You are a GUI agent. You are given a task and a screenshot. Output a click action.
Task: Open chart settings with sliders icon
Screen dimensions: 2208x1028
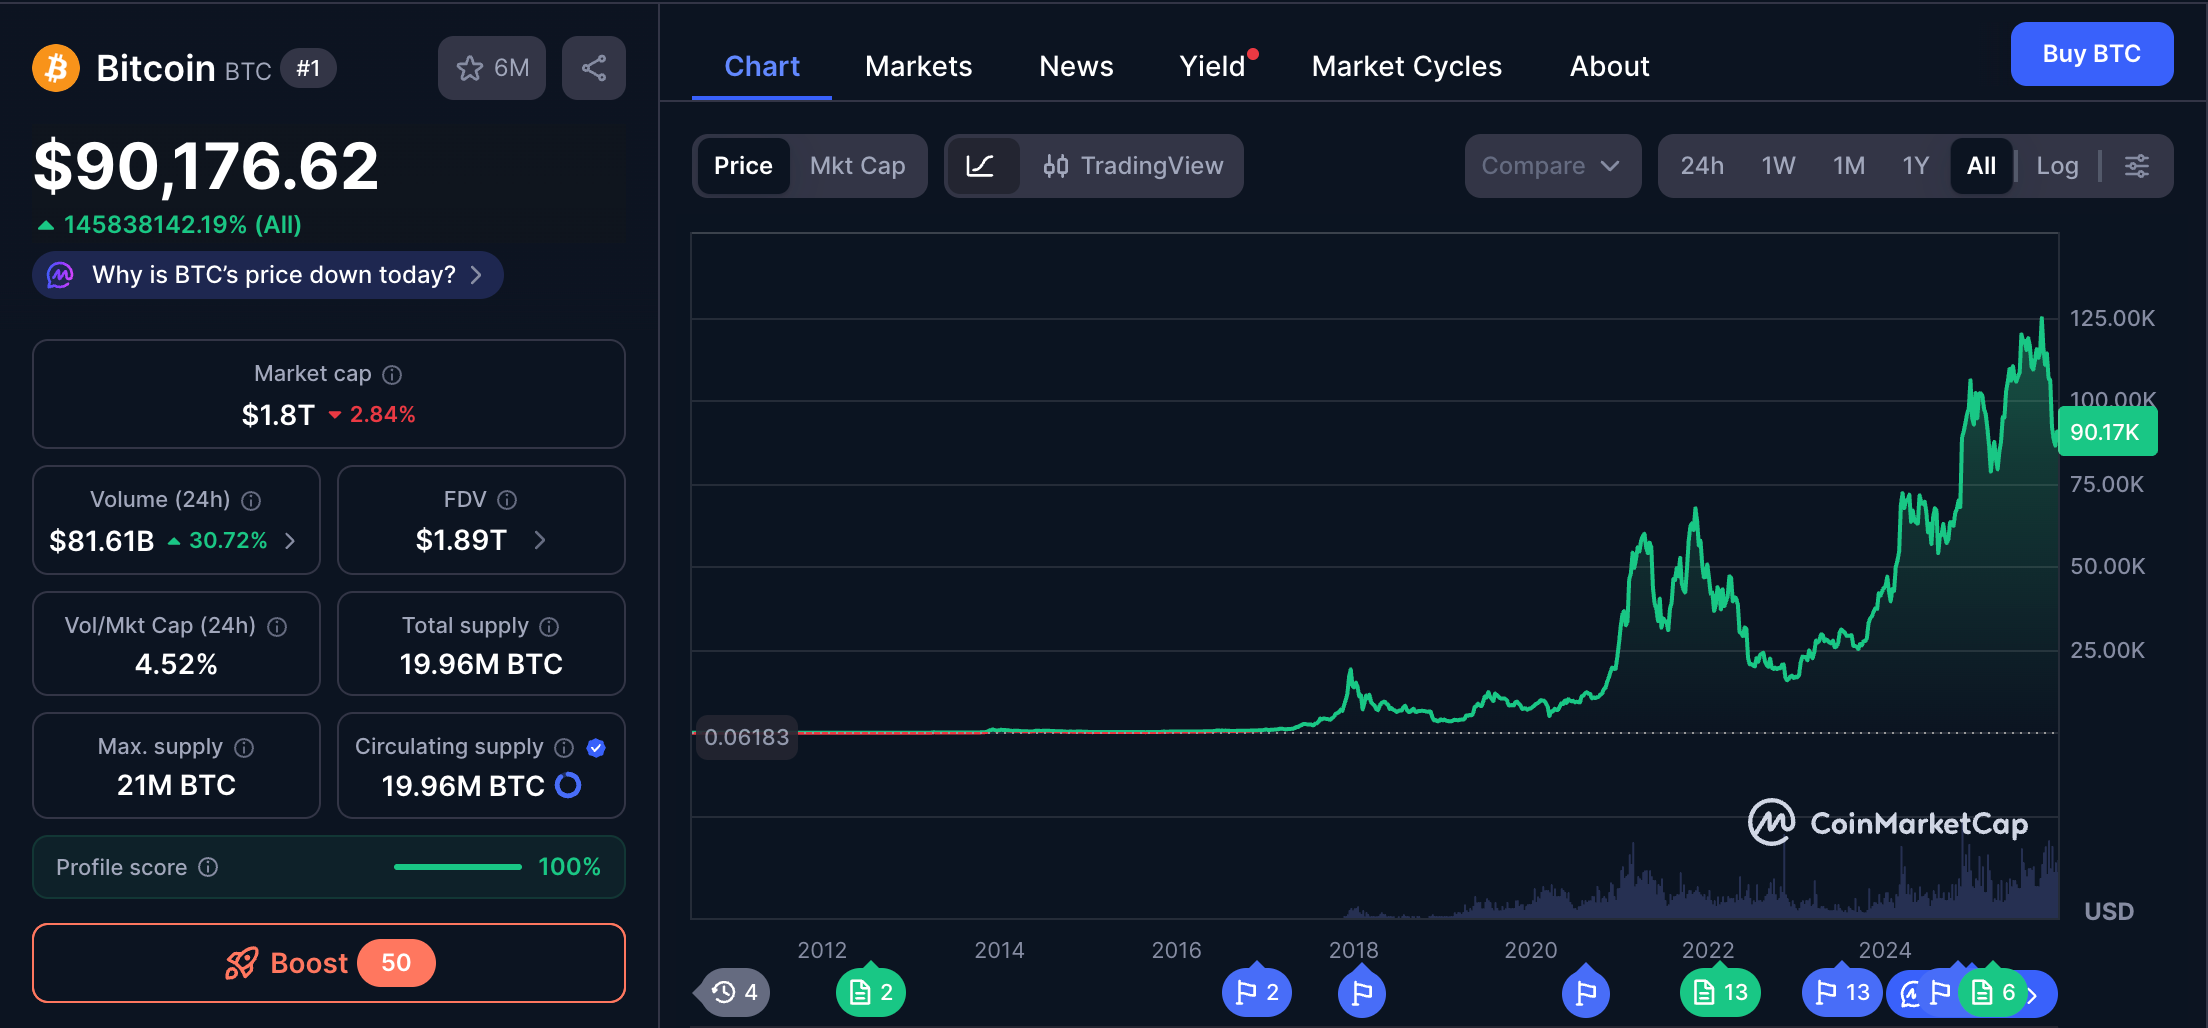[x=2137, y=166]
